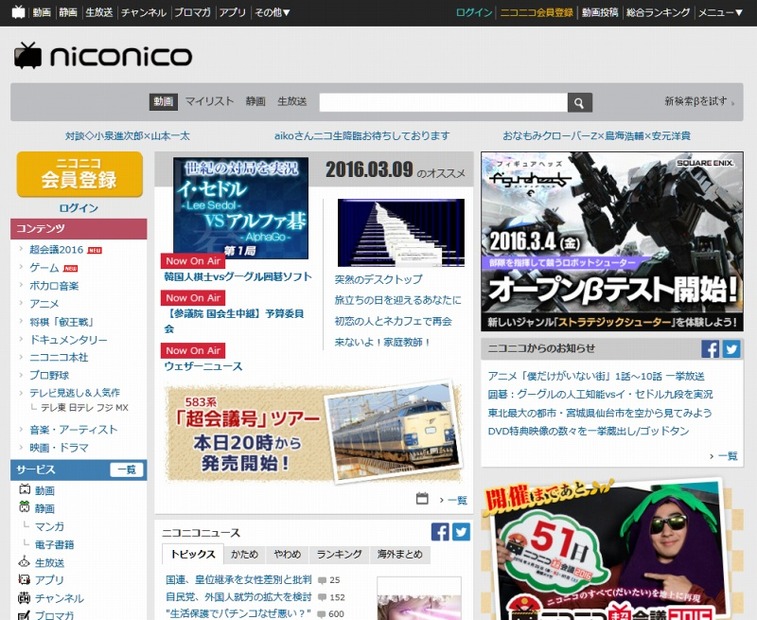The width and height of the screenshot is (757, 620).
Task: Click 生放送 service icon in the サービス list
Action: (x=24, y=562)
